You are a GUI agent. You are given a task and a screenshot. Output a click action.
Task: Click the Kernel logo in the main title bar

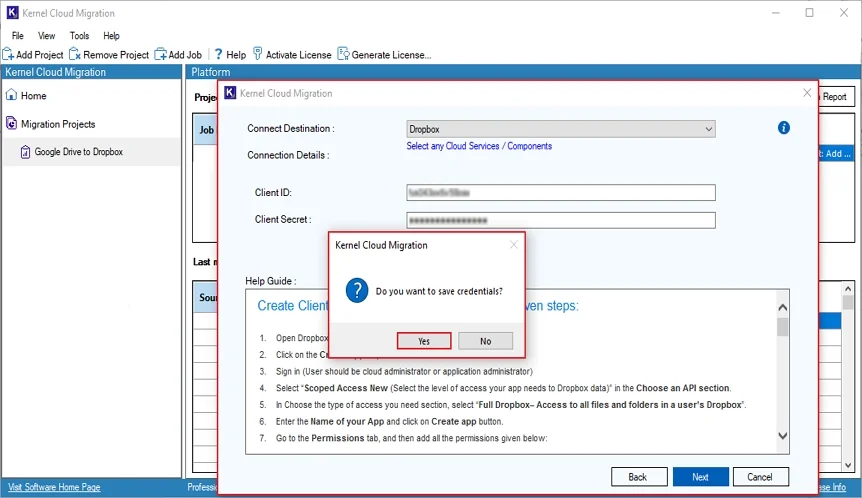tap(12, 13)
